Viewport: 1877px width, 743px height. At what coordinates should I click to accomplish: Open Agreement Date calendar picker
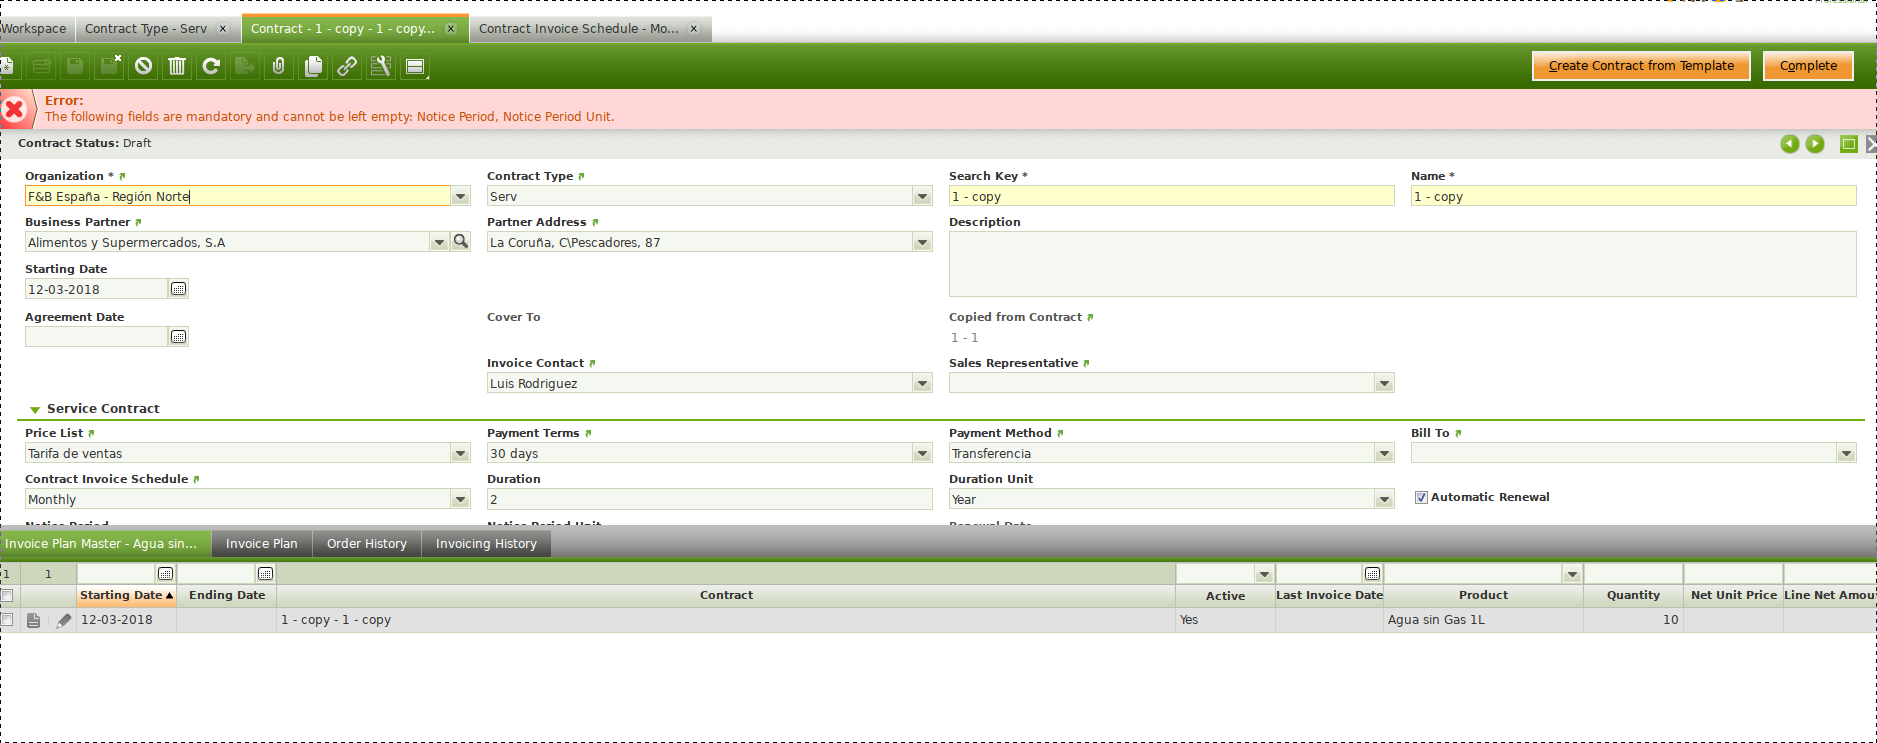(178, 337)
